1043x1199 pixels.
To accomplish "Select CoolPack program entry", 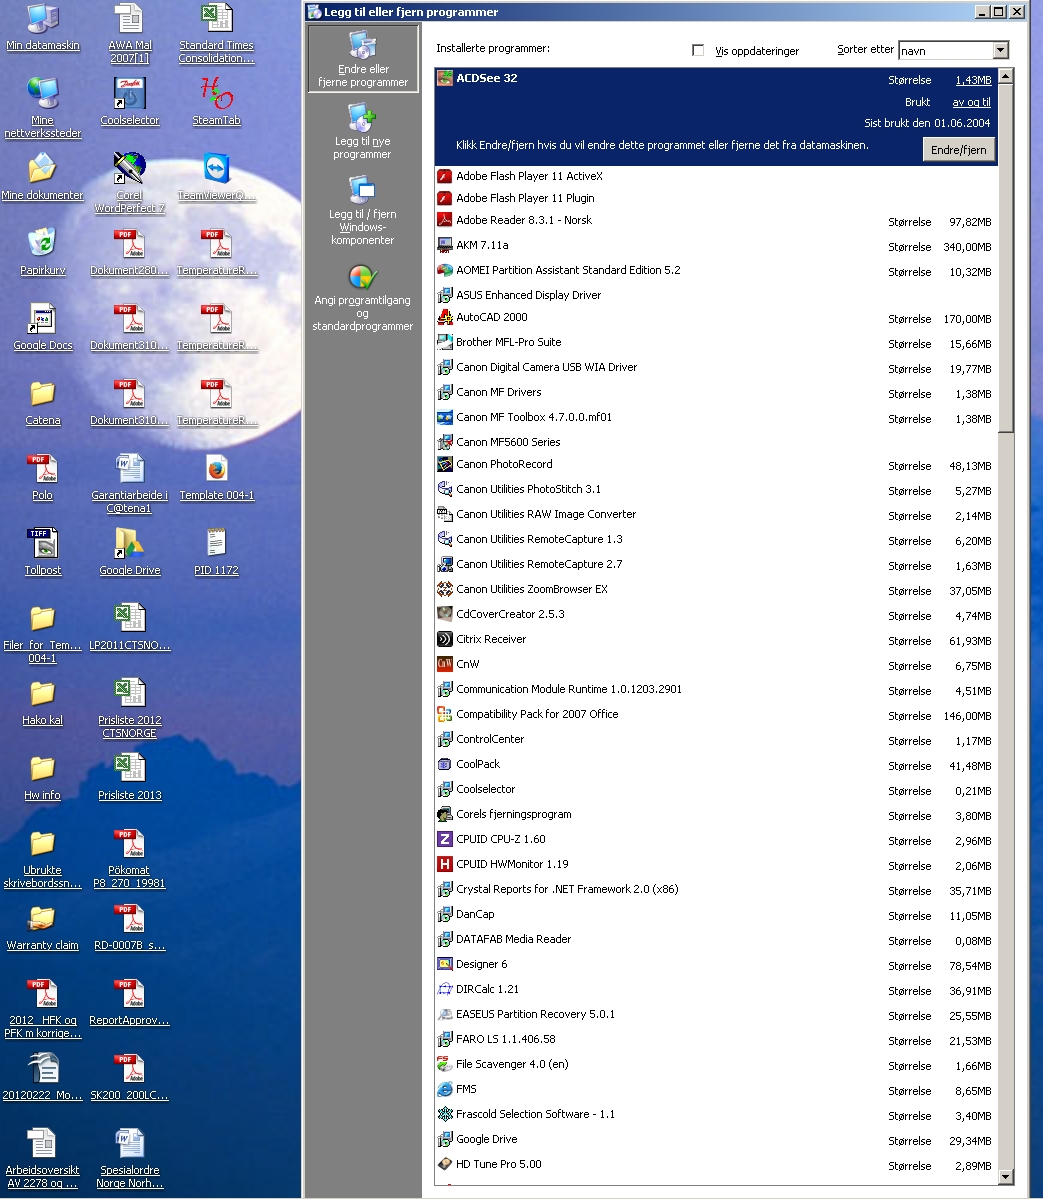I will 716,765.
